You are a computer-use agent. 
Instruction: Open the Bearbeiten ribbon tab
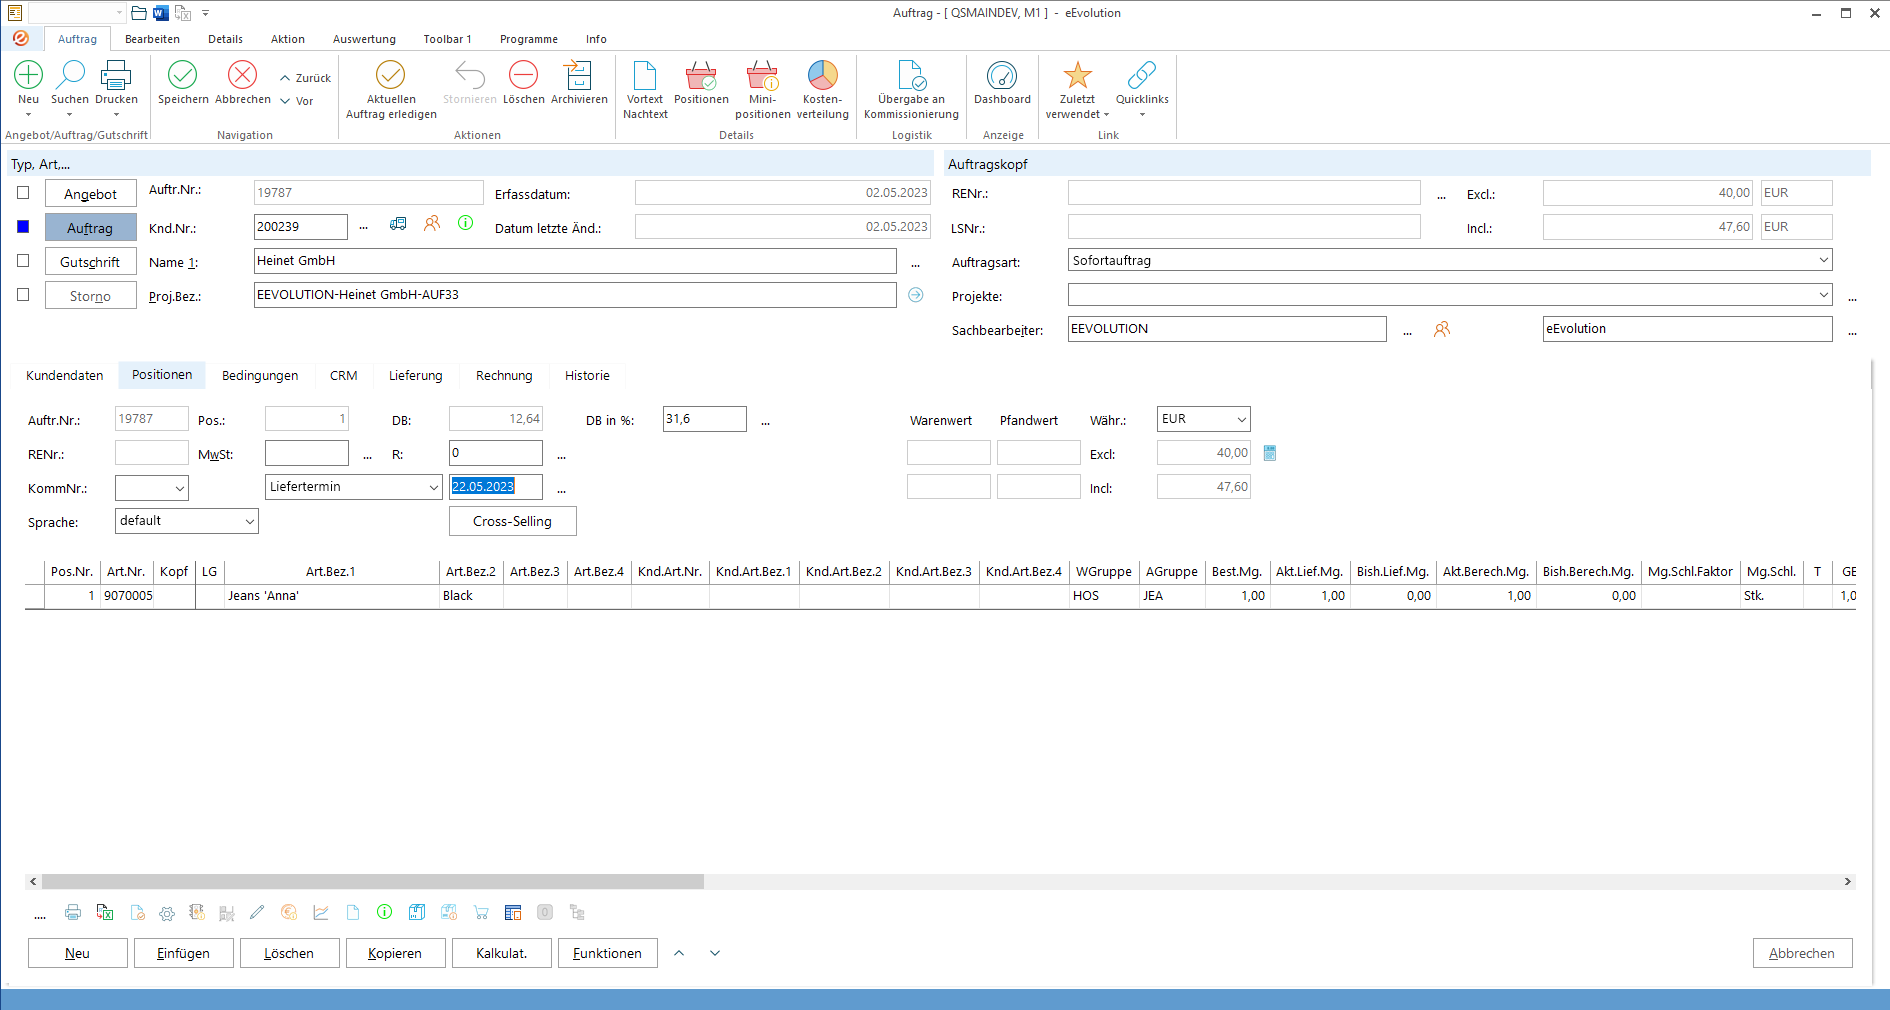pos(152,39)
